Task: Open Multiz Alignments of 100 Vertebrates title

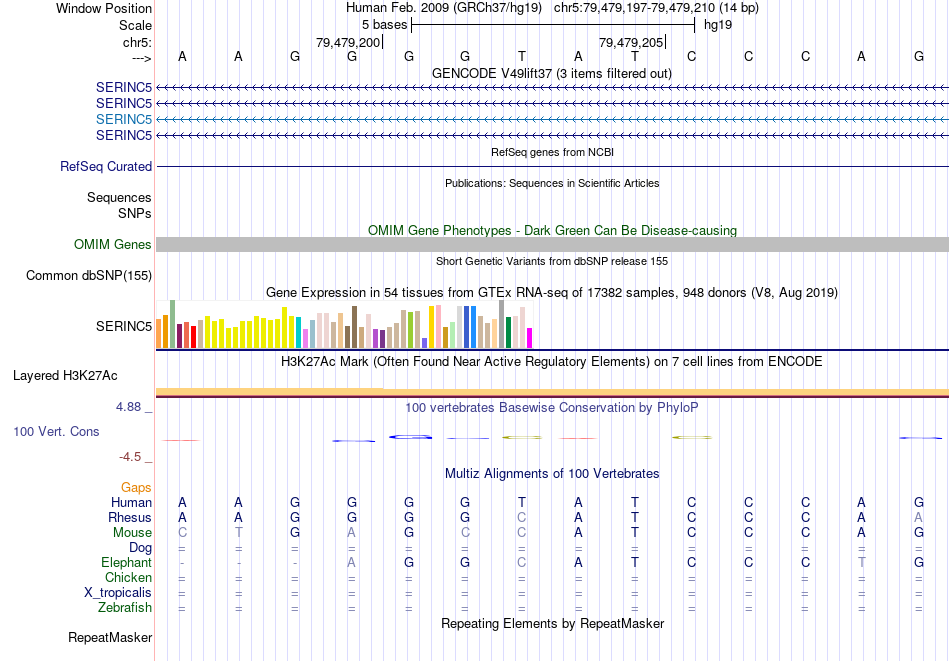Action: click(552, 474)
